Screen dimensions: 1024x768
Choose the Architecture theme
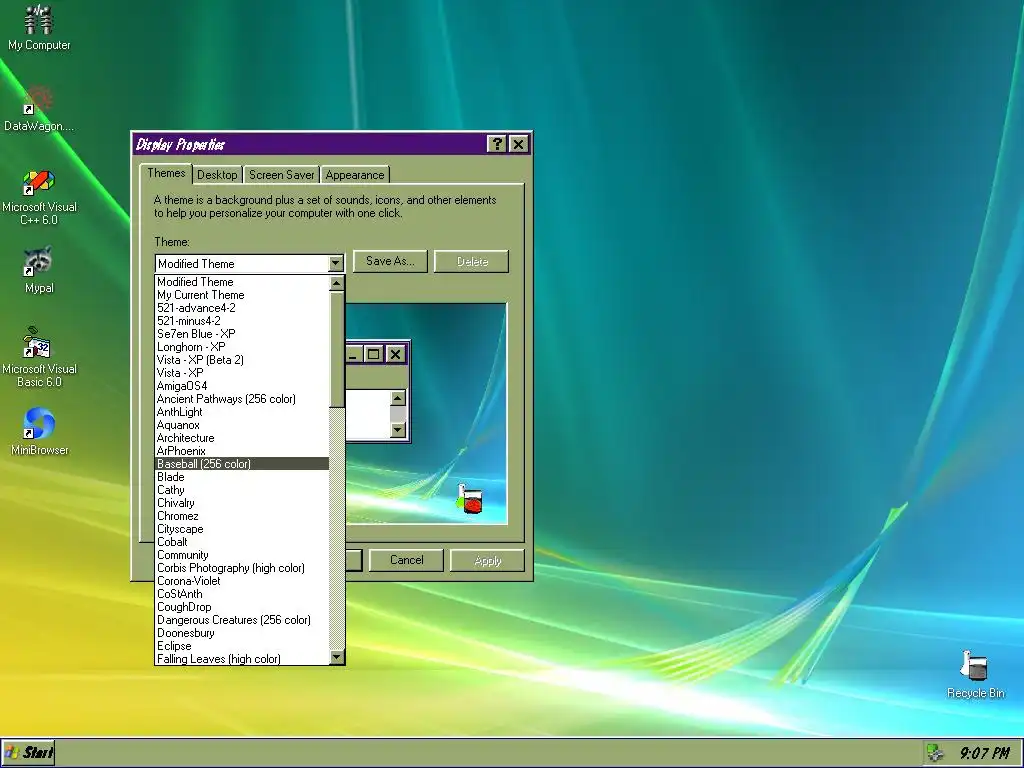242,438
